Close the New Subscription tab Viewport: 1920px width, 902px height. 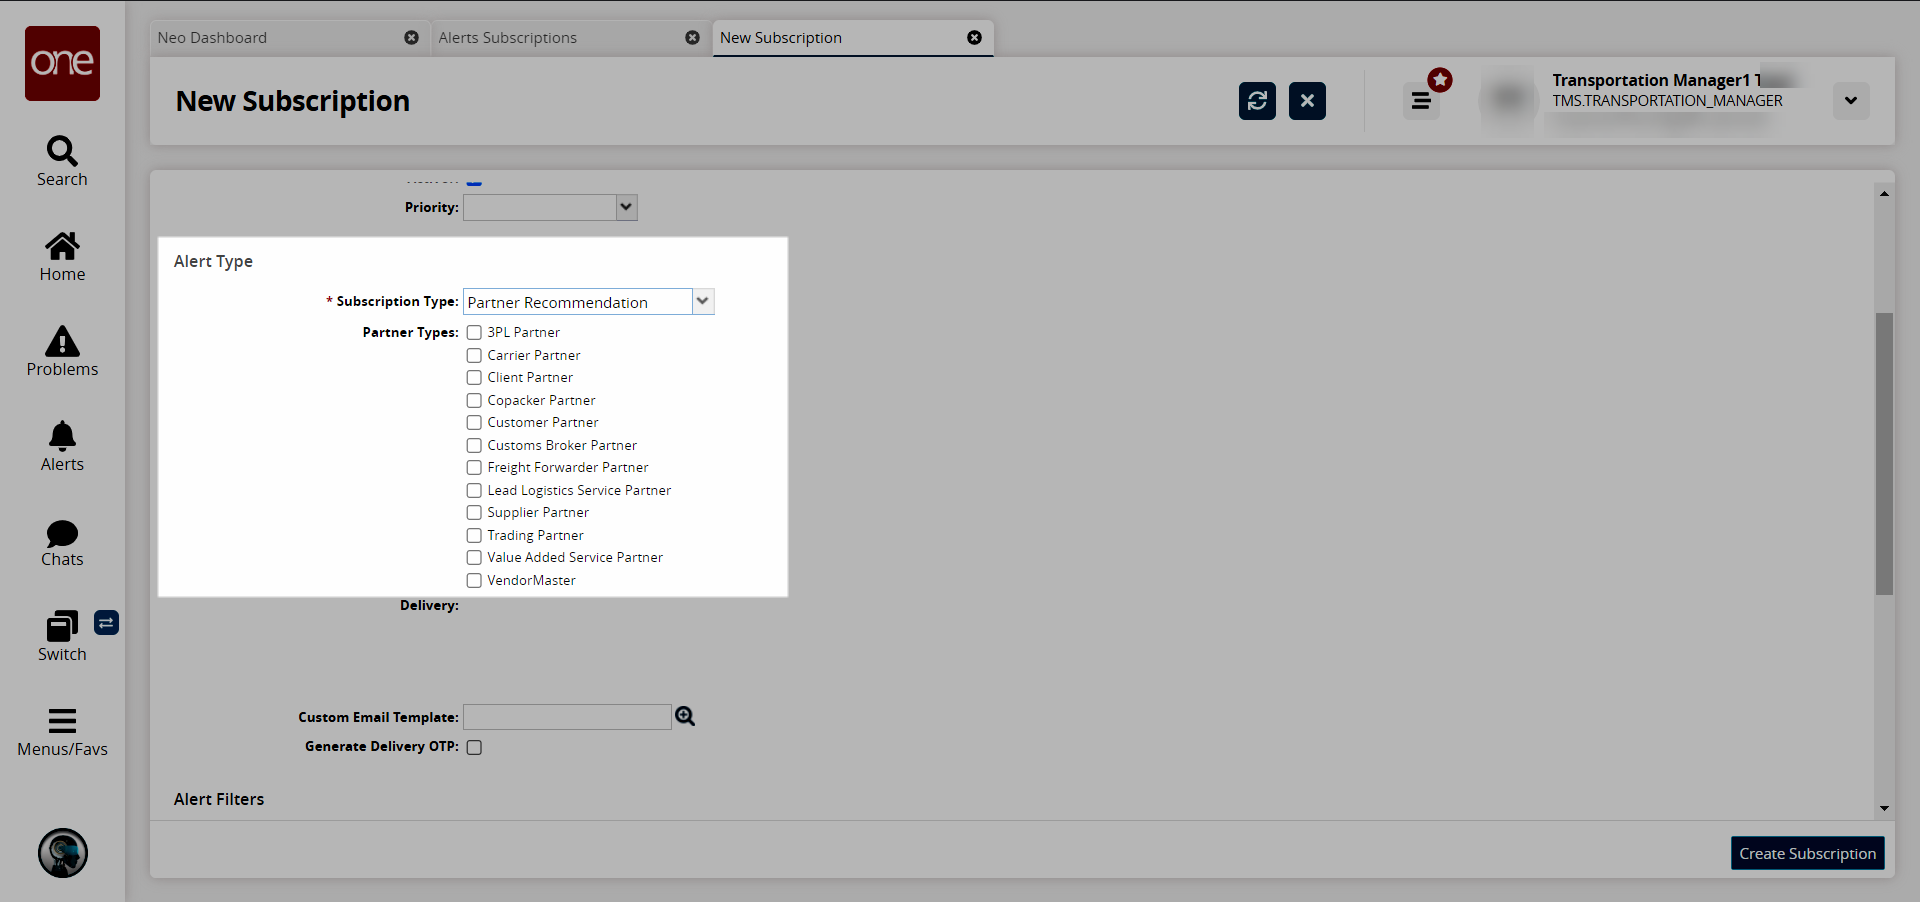[974, 38]
